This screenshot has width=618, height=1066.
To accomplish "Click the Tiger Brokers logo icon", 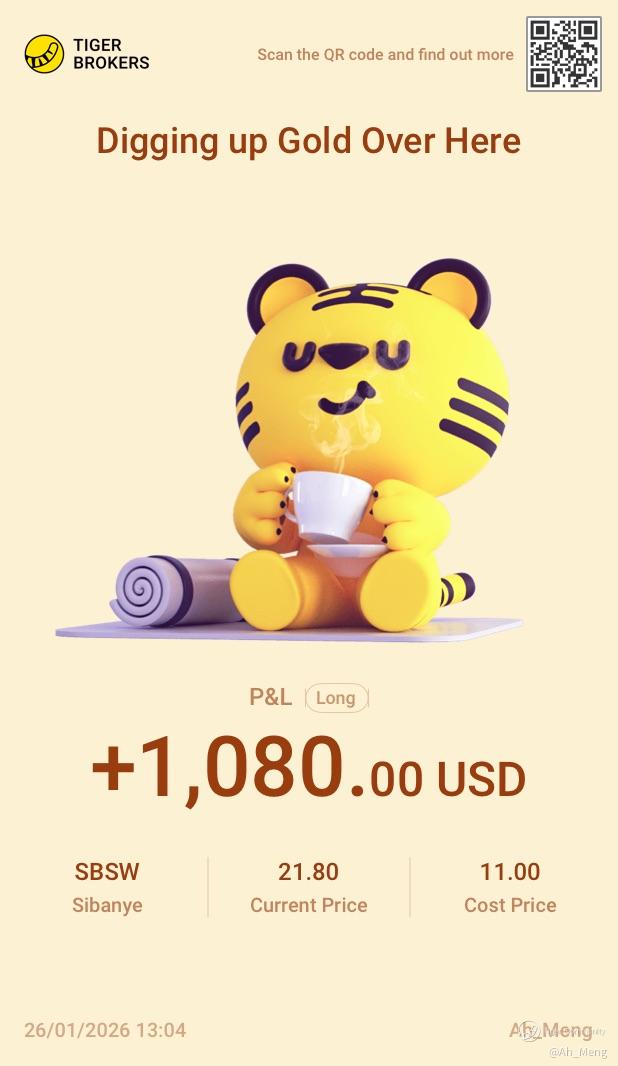I will (44, 54).
